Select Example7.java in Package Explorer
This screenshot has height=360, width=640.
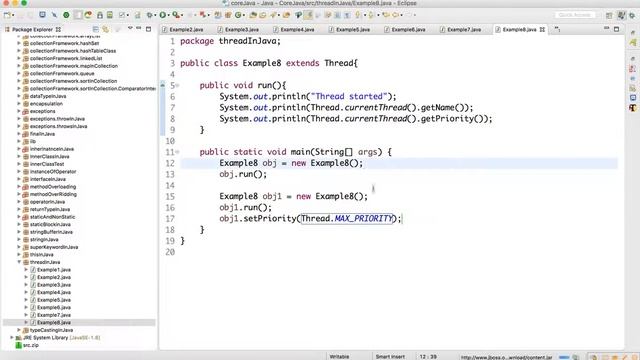pos(53,315)
